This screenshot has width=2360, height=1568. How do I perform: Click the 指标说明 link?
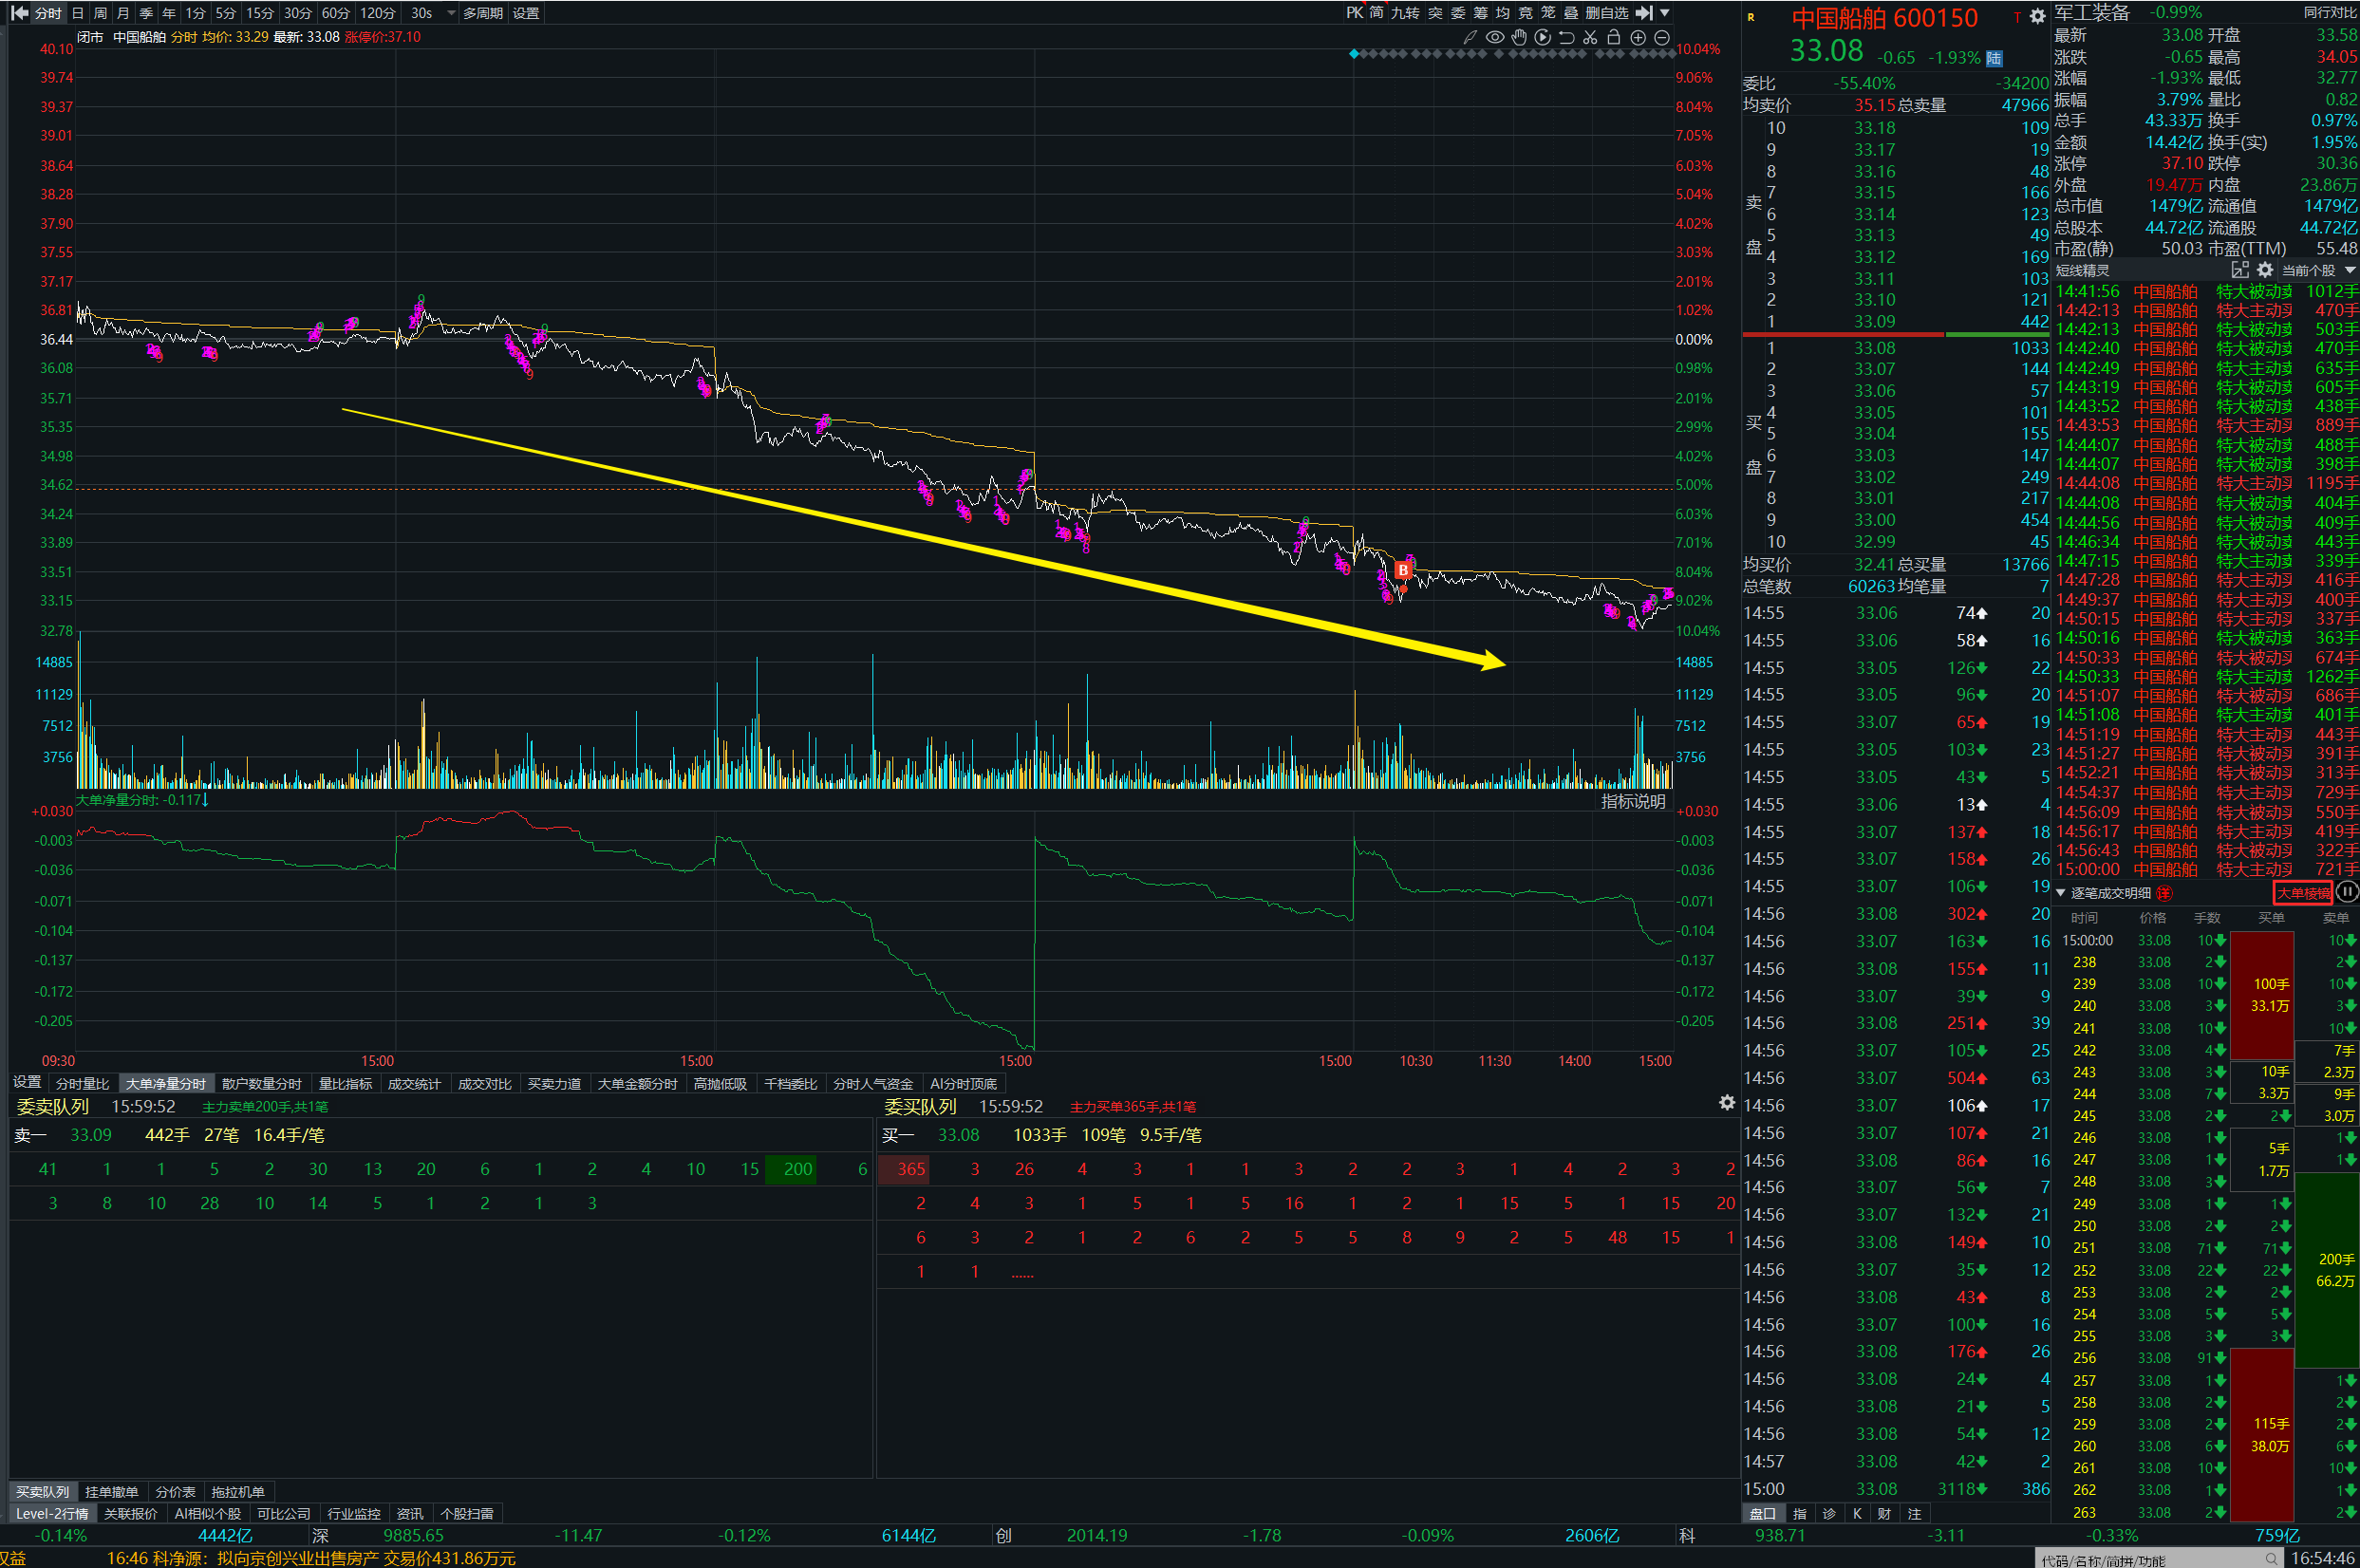(1633, 801)
